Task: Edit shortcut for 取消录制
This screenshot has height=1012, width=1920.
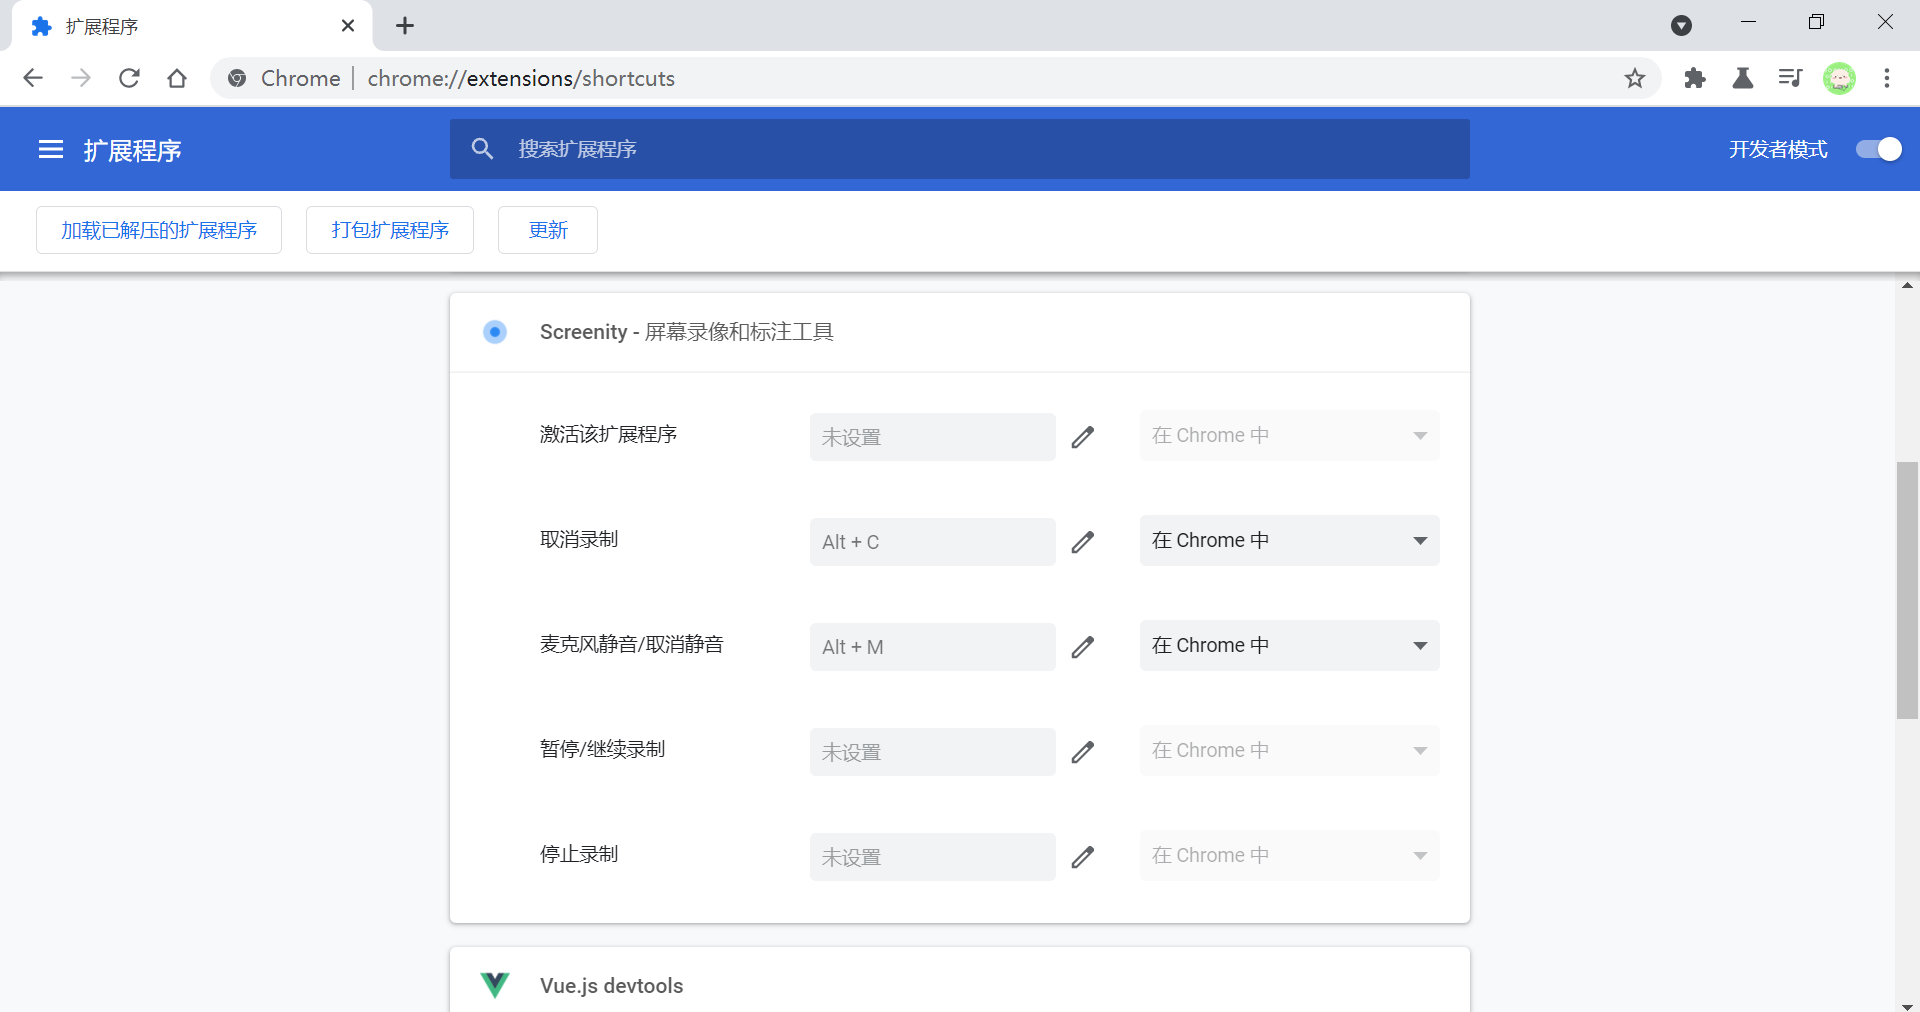Action: coord(1083,542)
